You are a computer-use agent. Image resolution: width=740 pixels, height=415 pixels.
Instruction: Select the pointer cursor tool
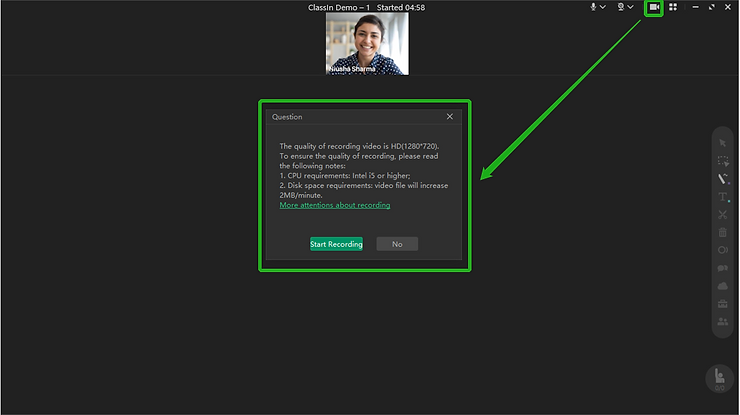[723, 143]
